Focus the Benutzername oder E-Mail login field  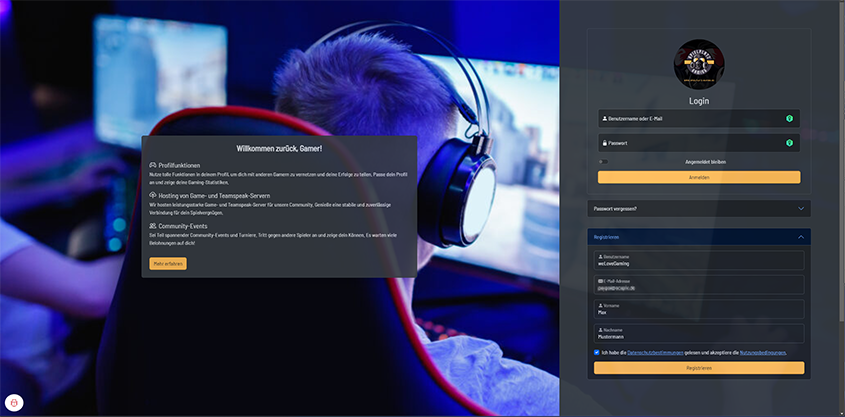(x=699, y=119)
